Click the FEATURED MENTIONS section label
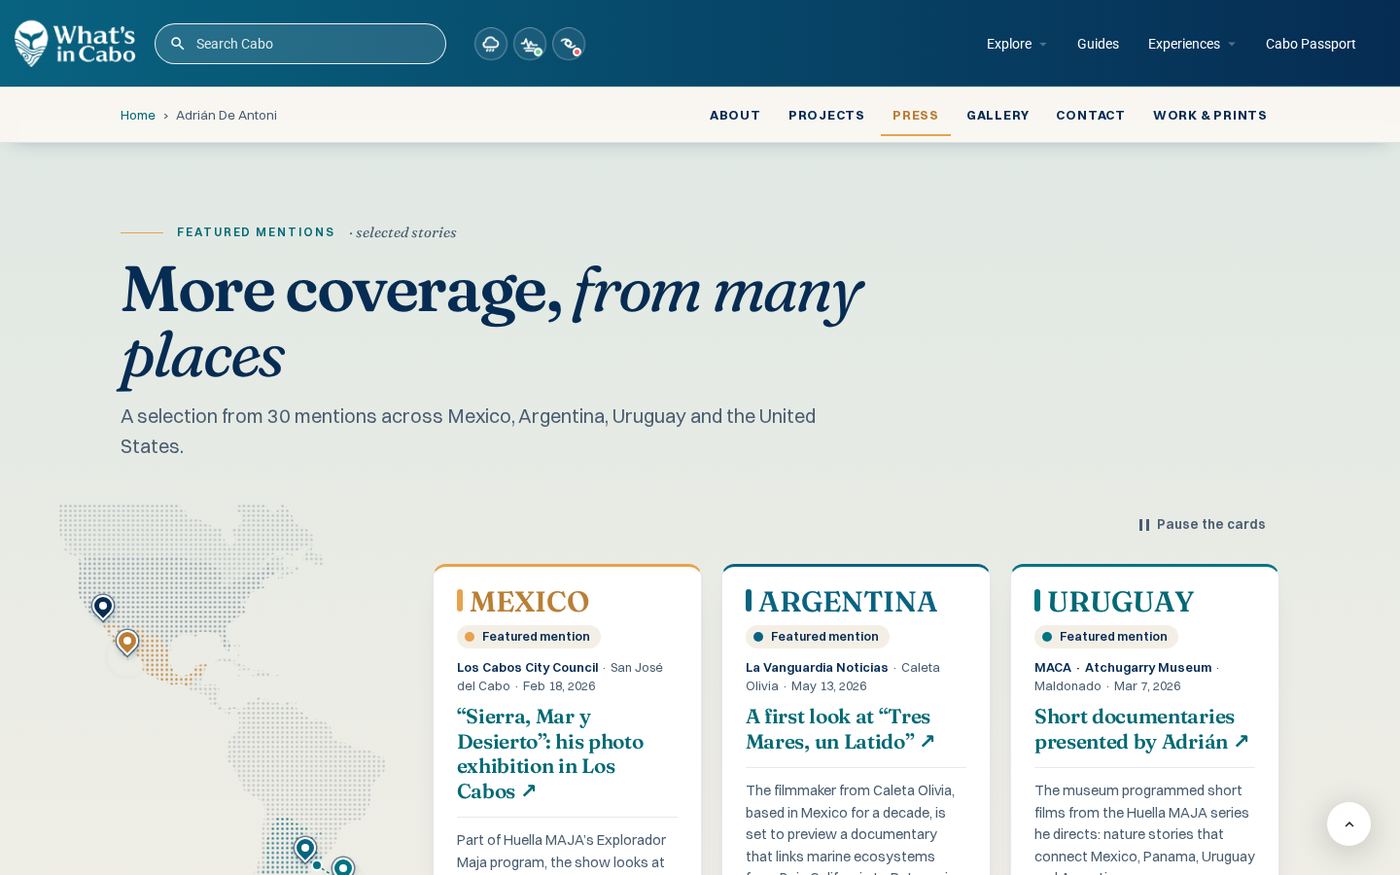 (256, 232)
